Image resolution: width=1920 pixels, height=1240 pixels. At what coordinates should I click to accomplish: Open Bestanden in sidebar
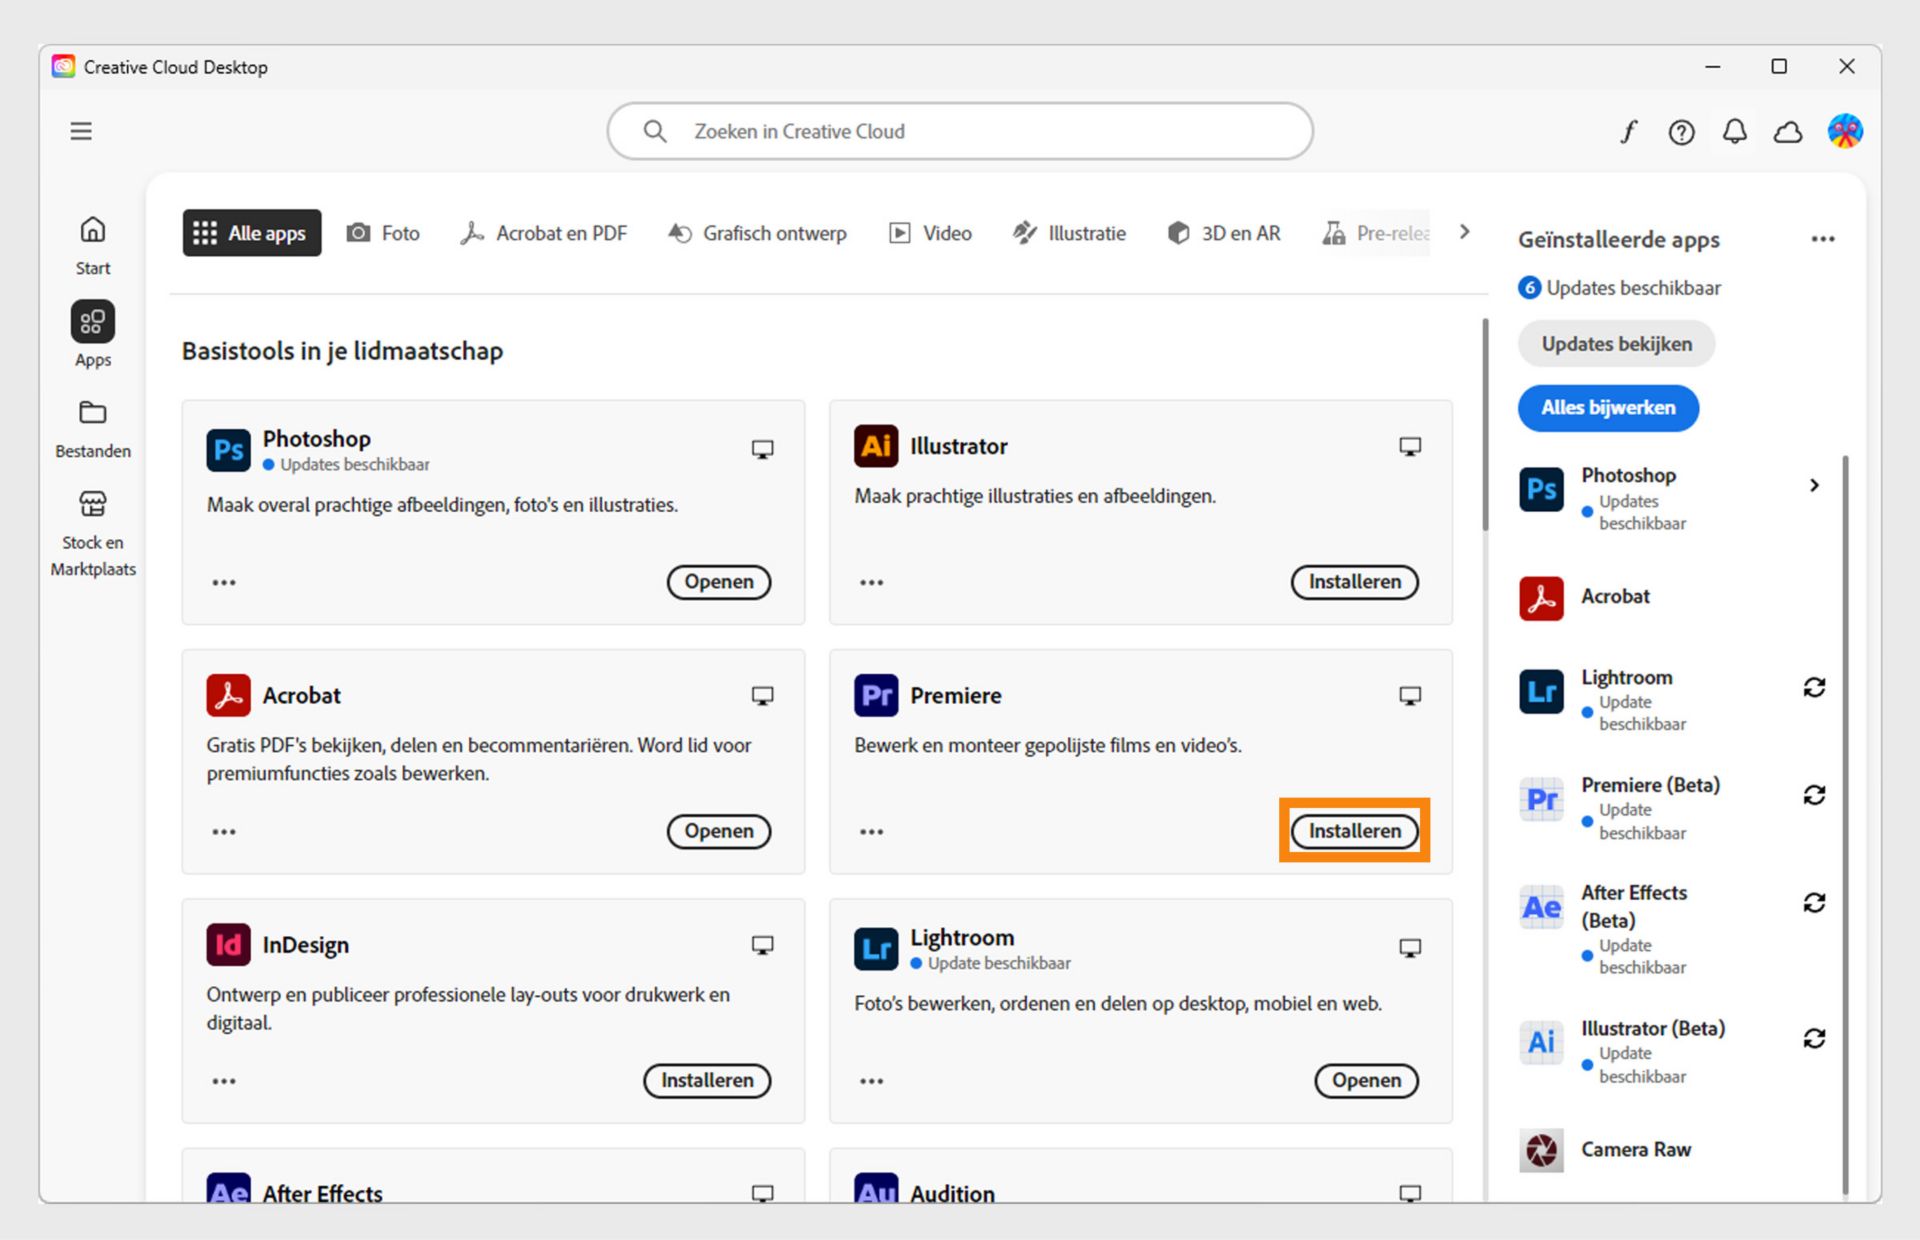(93, 430)
